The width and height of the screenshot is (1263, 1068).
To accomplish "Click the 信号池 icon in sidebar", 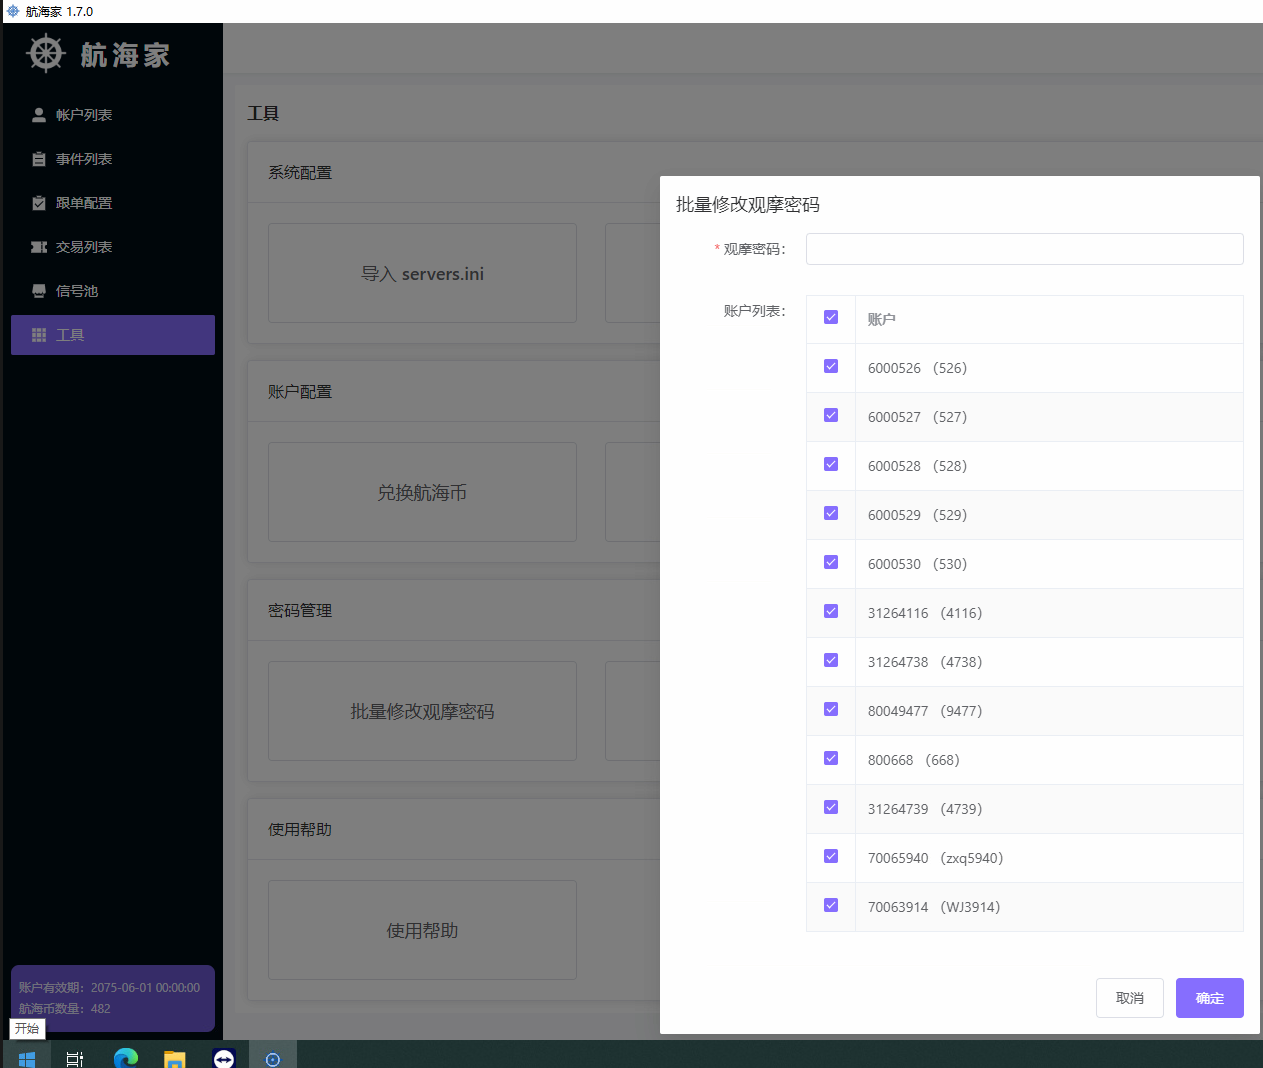I will [x=39, y=291].
